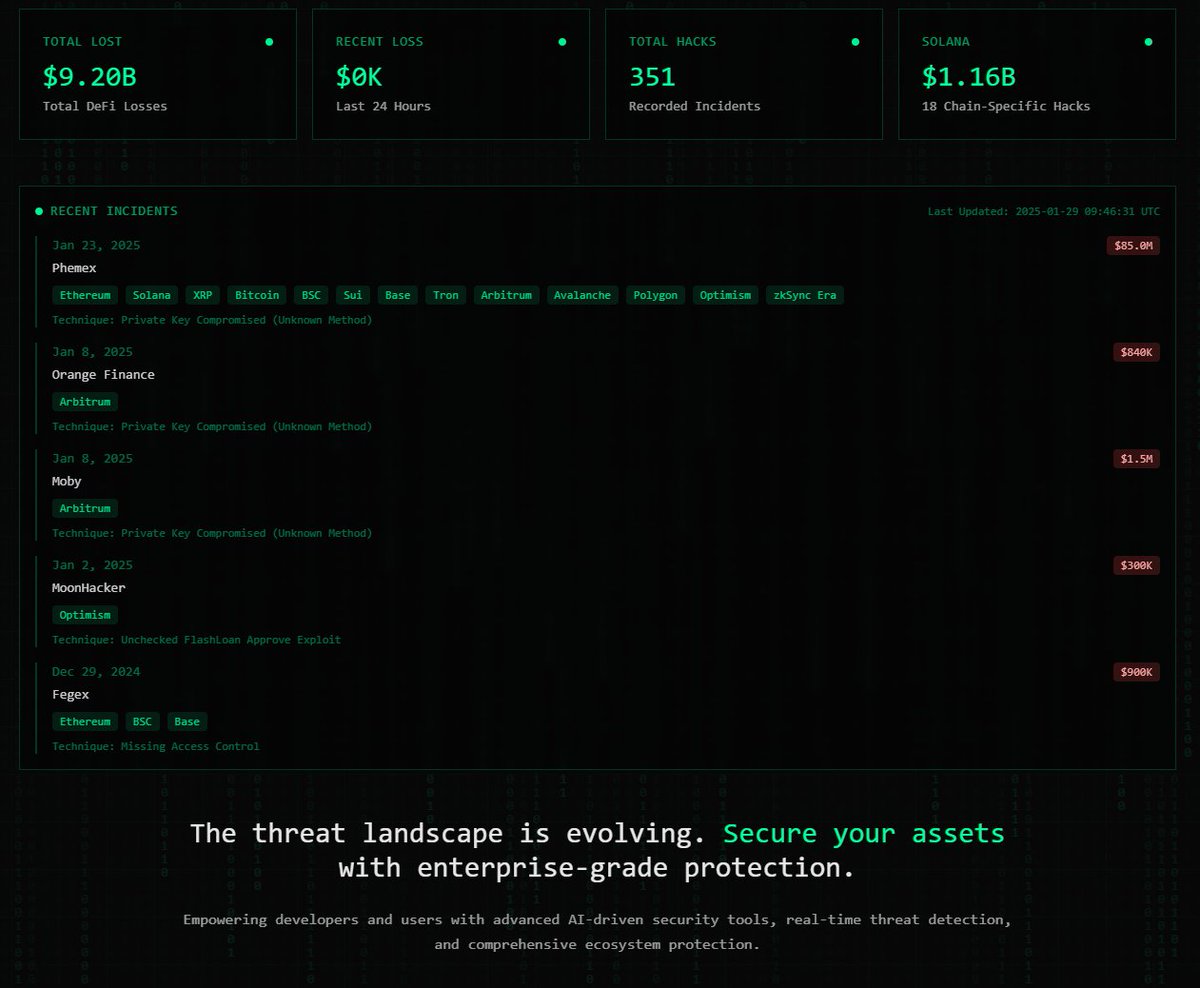Select the Arbitrum tag under Orange Finance

(x=85, y=402)
